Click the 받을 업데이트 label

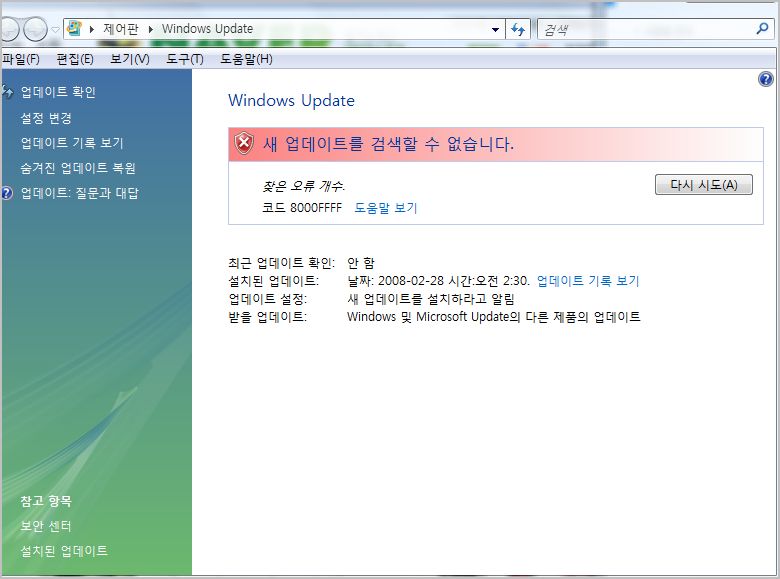(268, 317)
